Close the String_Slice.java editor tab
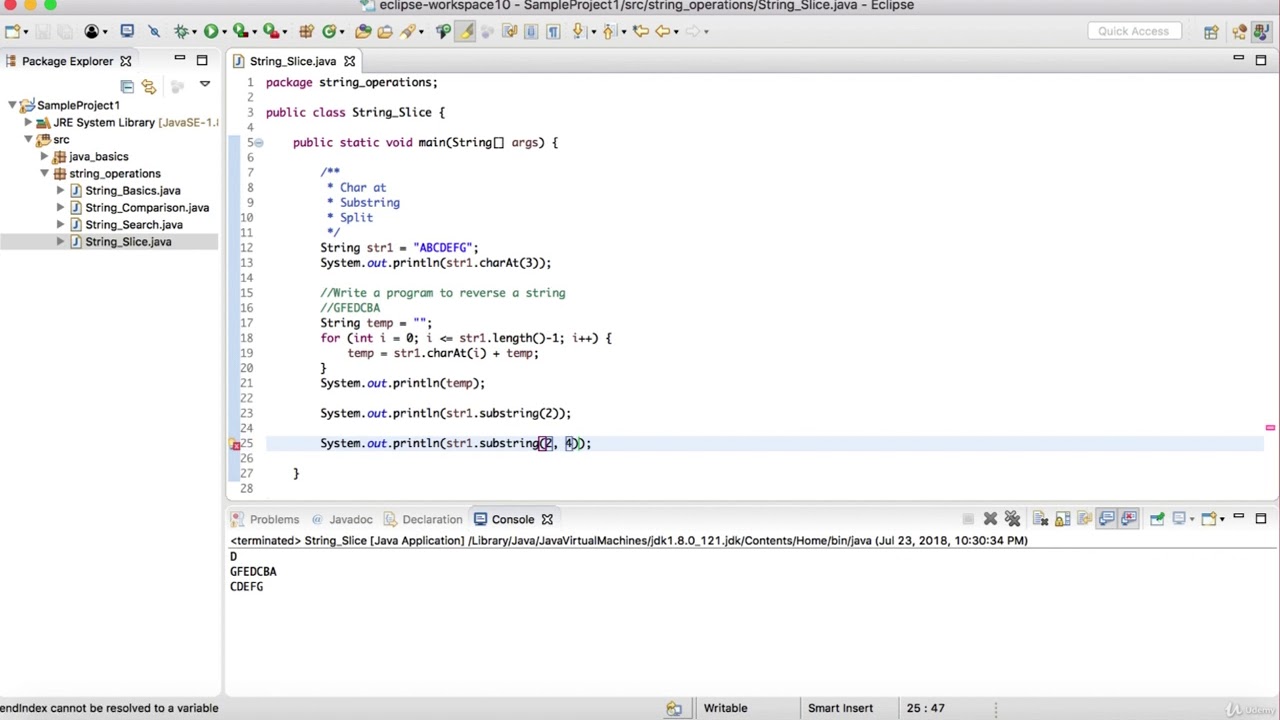 coord(349,61)
